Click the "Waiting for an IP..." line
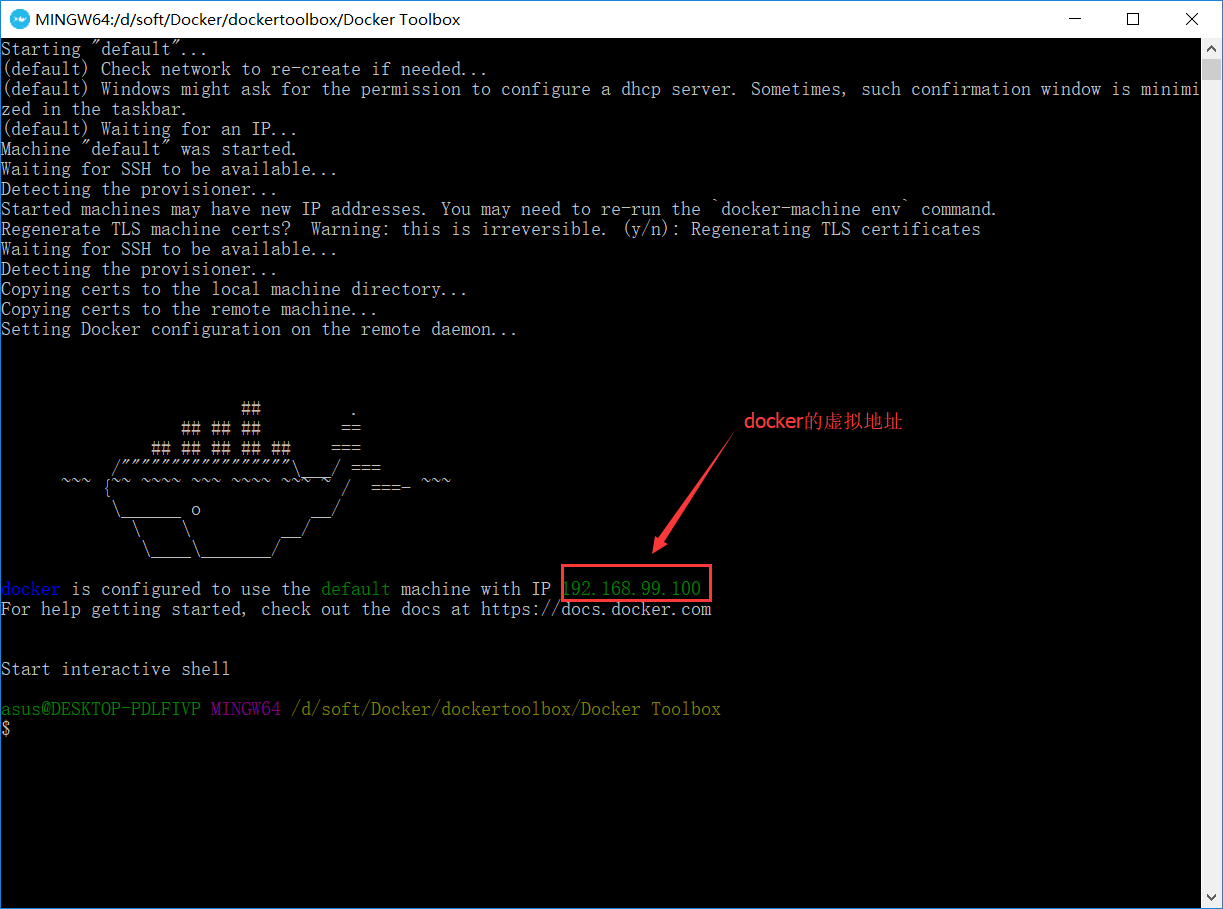Viewport: 1223px width, 909px height. [x=149, y=129]
